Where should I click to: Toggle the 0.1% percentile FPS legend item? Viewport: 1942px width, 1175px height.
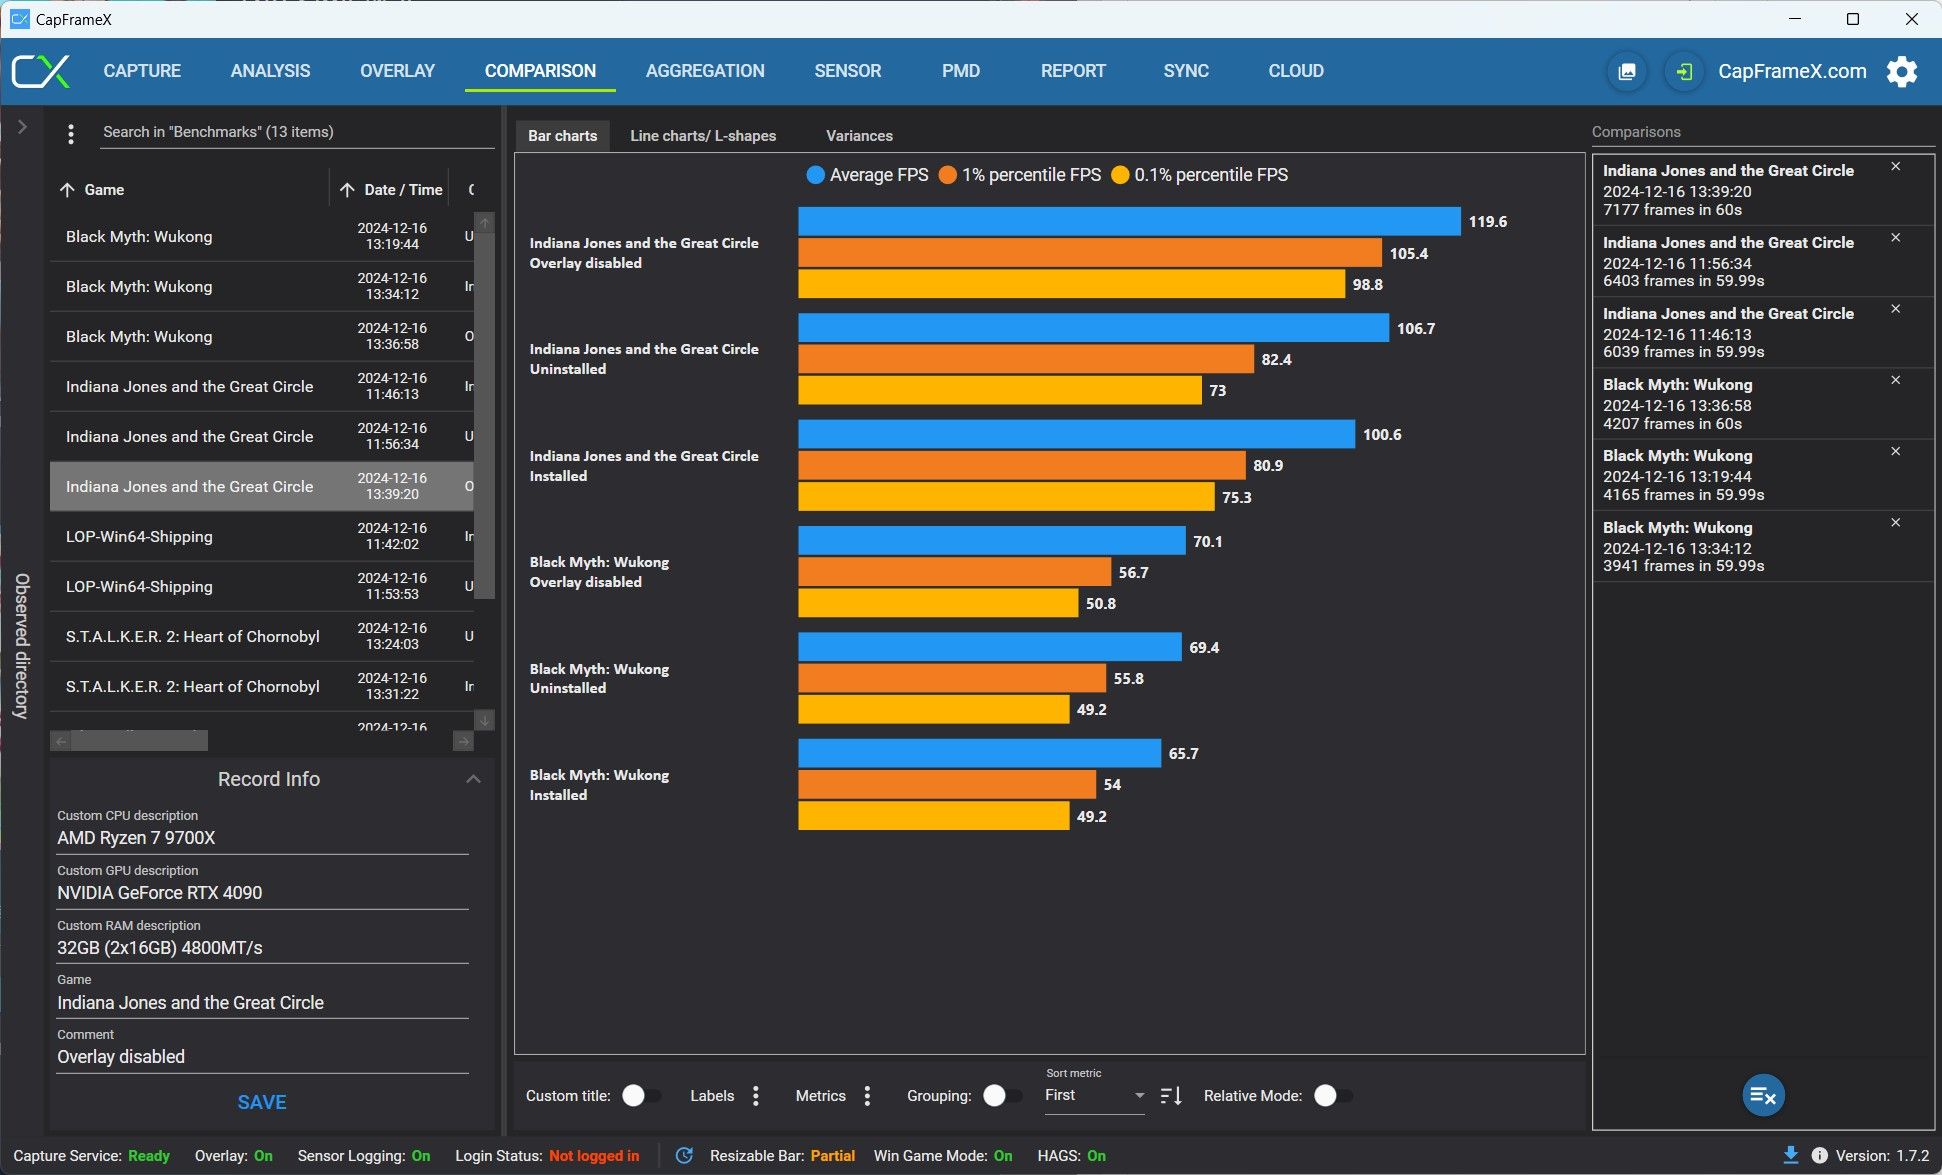[1199, 175]
